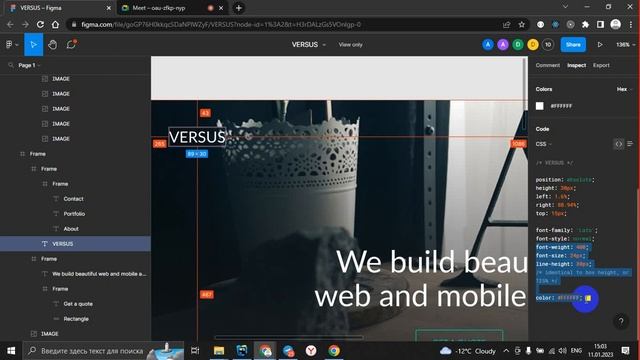Open the Windows Start menu
Screen dimensions: 640x360
coord(11,351)
